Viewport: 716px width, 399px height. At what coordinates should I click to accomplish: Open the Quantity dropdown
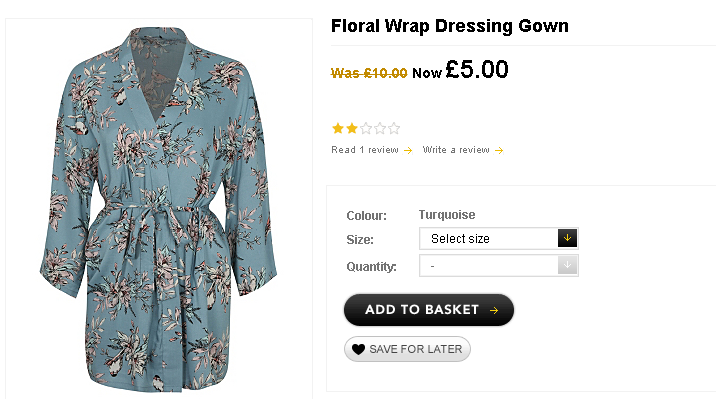499,265
